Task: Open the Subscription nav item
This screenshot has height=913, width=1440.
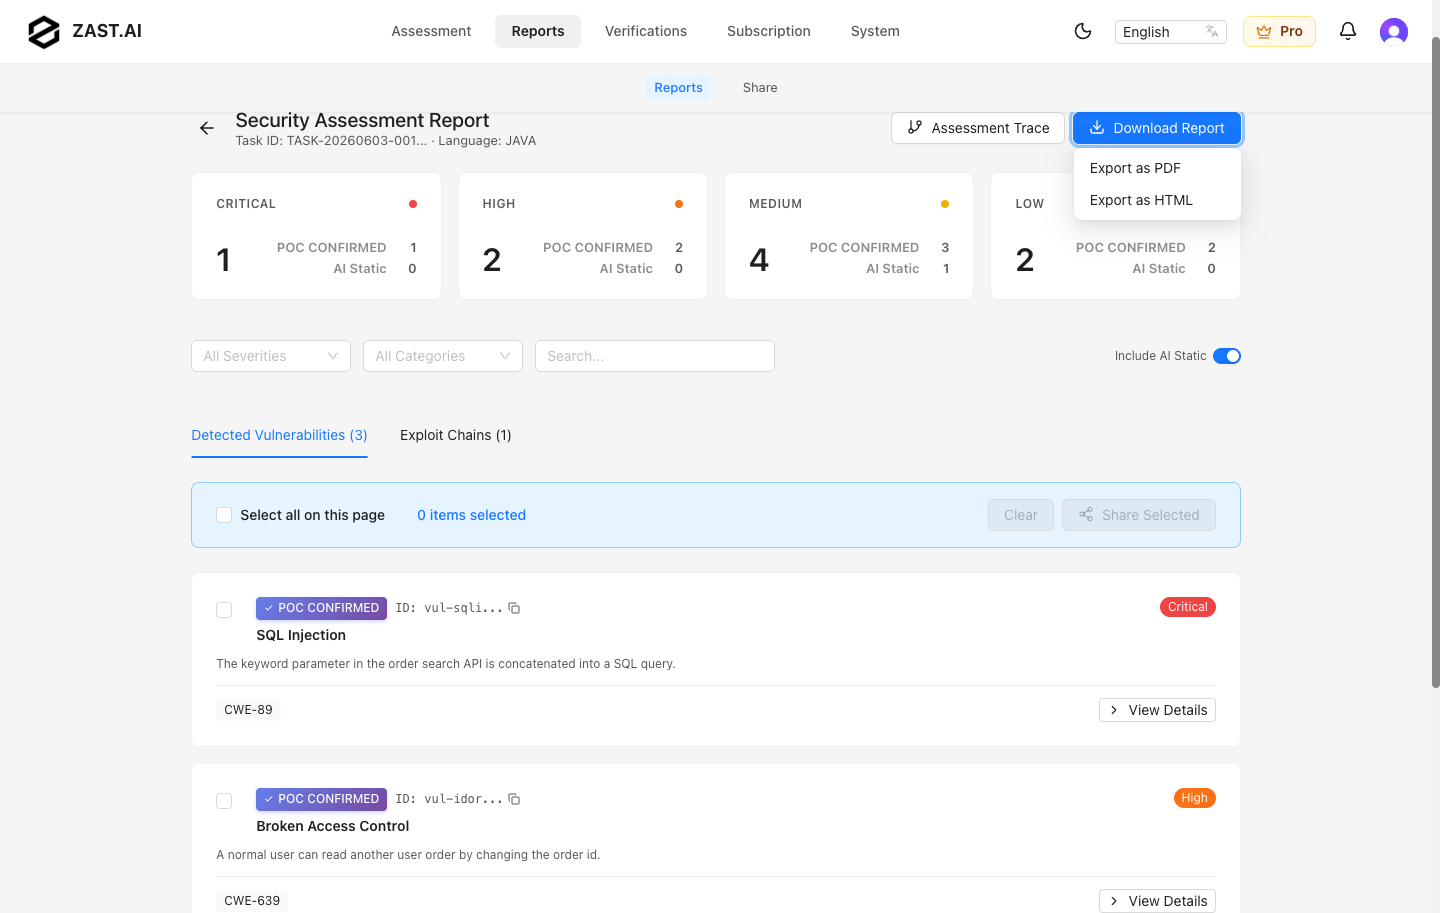Action: pyautogui.click(x=769, y=31)
